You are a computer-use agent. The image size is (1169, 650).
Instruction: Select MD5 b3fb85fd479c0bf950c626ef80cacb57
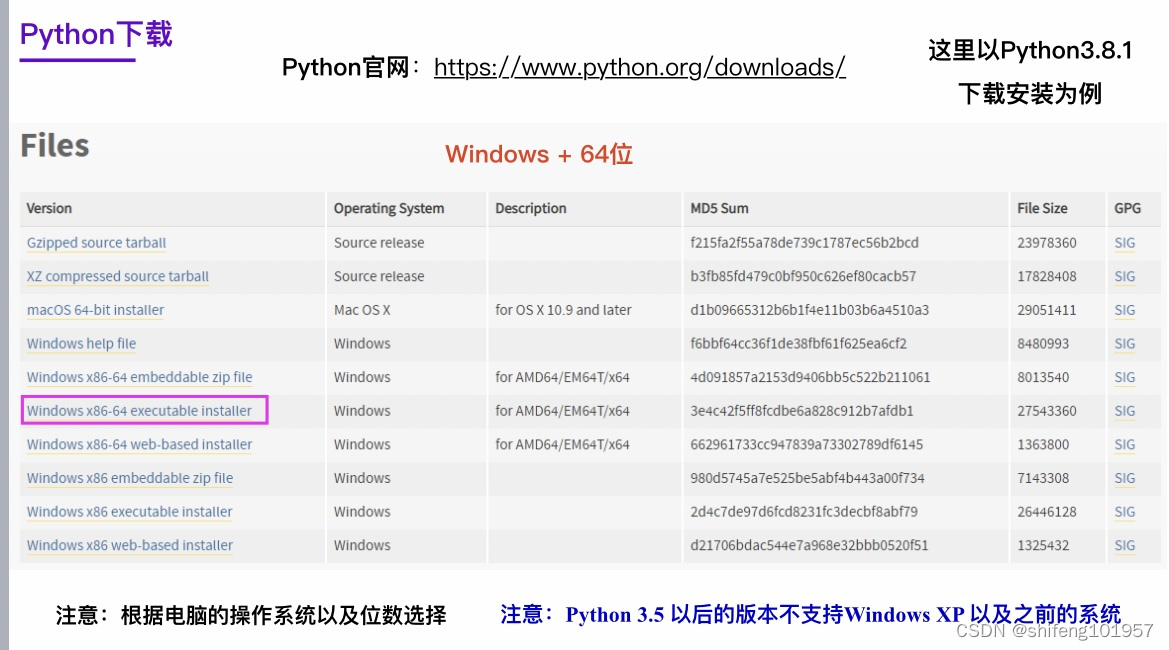coord(803,277)
